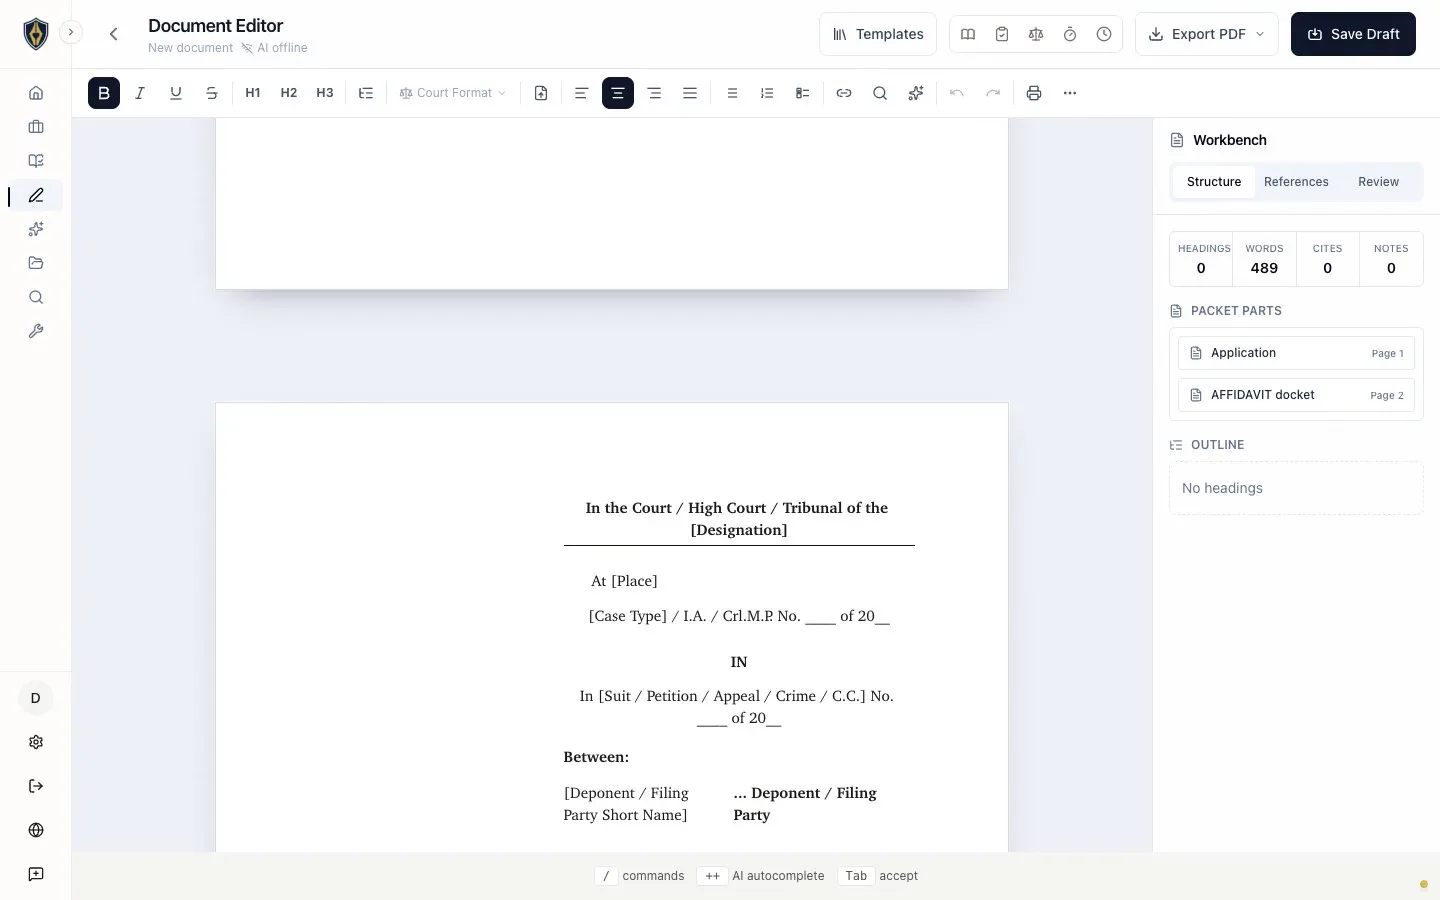Open the more options ellipsis menu
Viewport: 1440px width, 900px height.
[1070, 93]
